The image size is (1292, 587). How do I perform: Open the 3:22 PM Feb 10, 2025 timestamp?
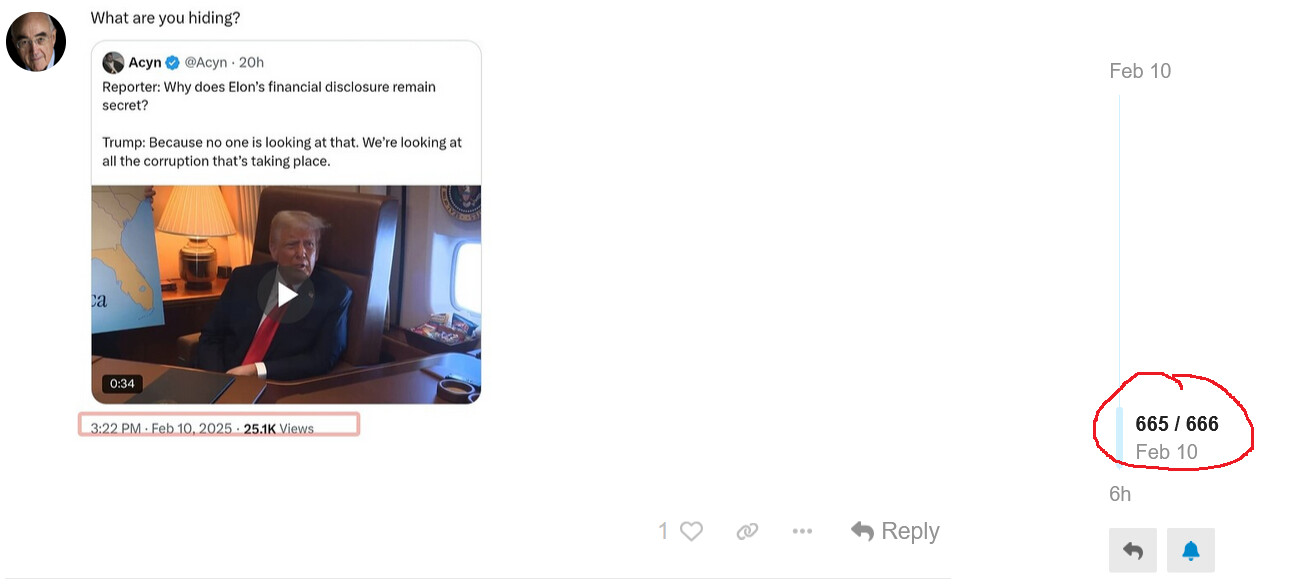(x=161, y=429)
